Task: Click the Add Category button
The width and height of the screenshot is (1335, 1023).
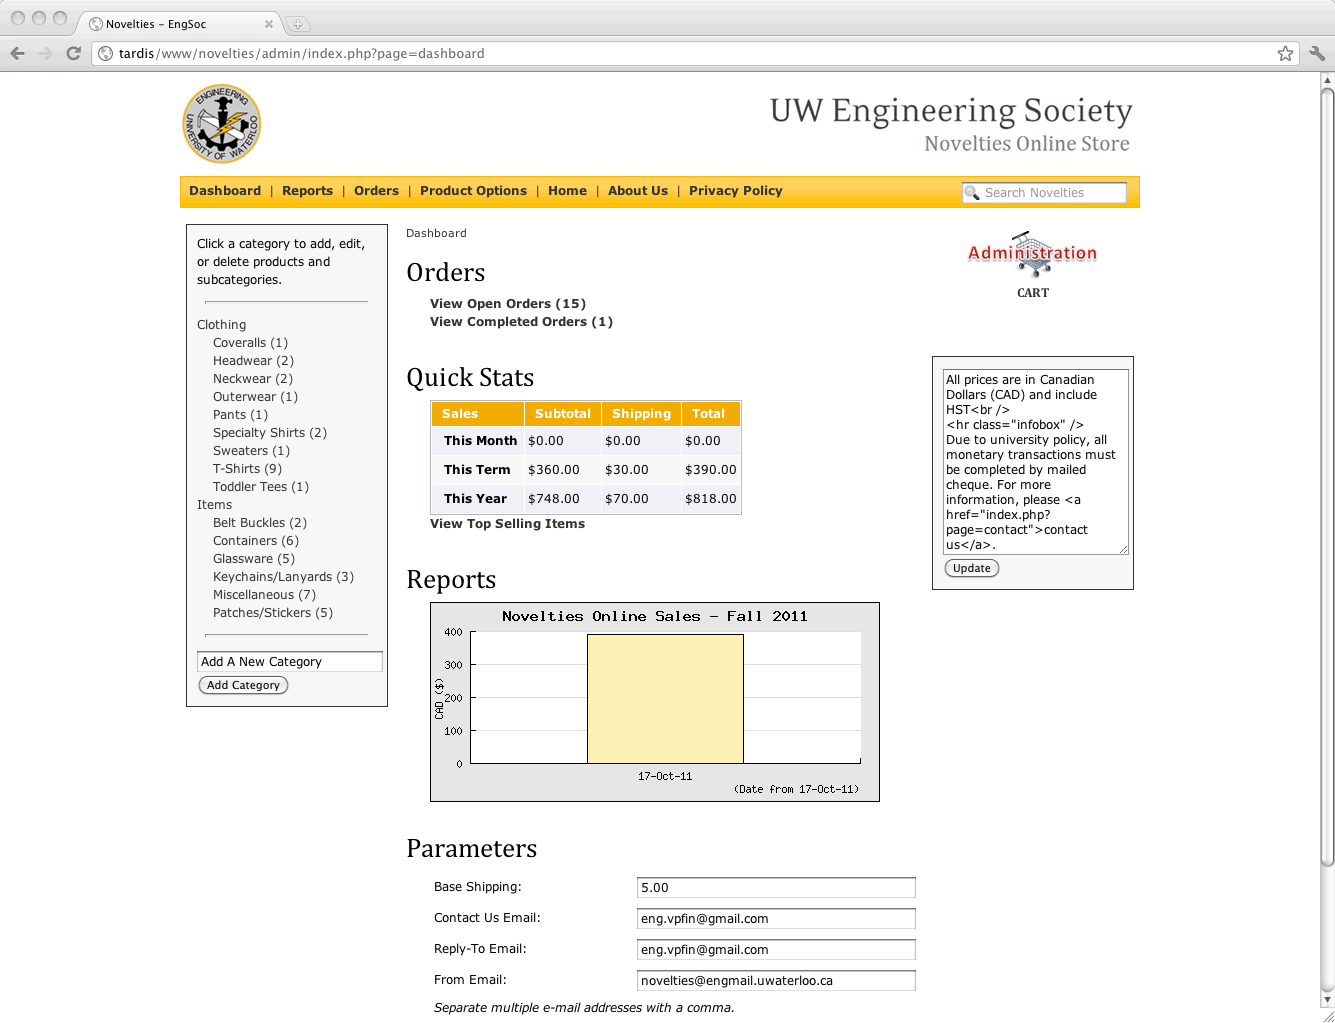Action: tap(243, 685)
